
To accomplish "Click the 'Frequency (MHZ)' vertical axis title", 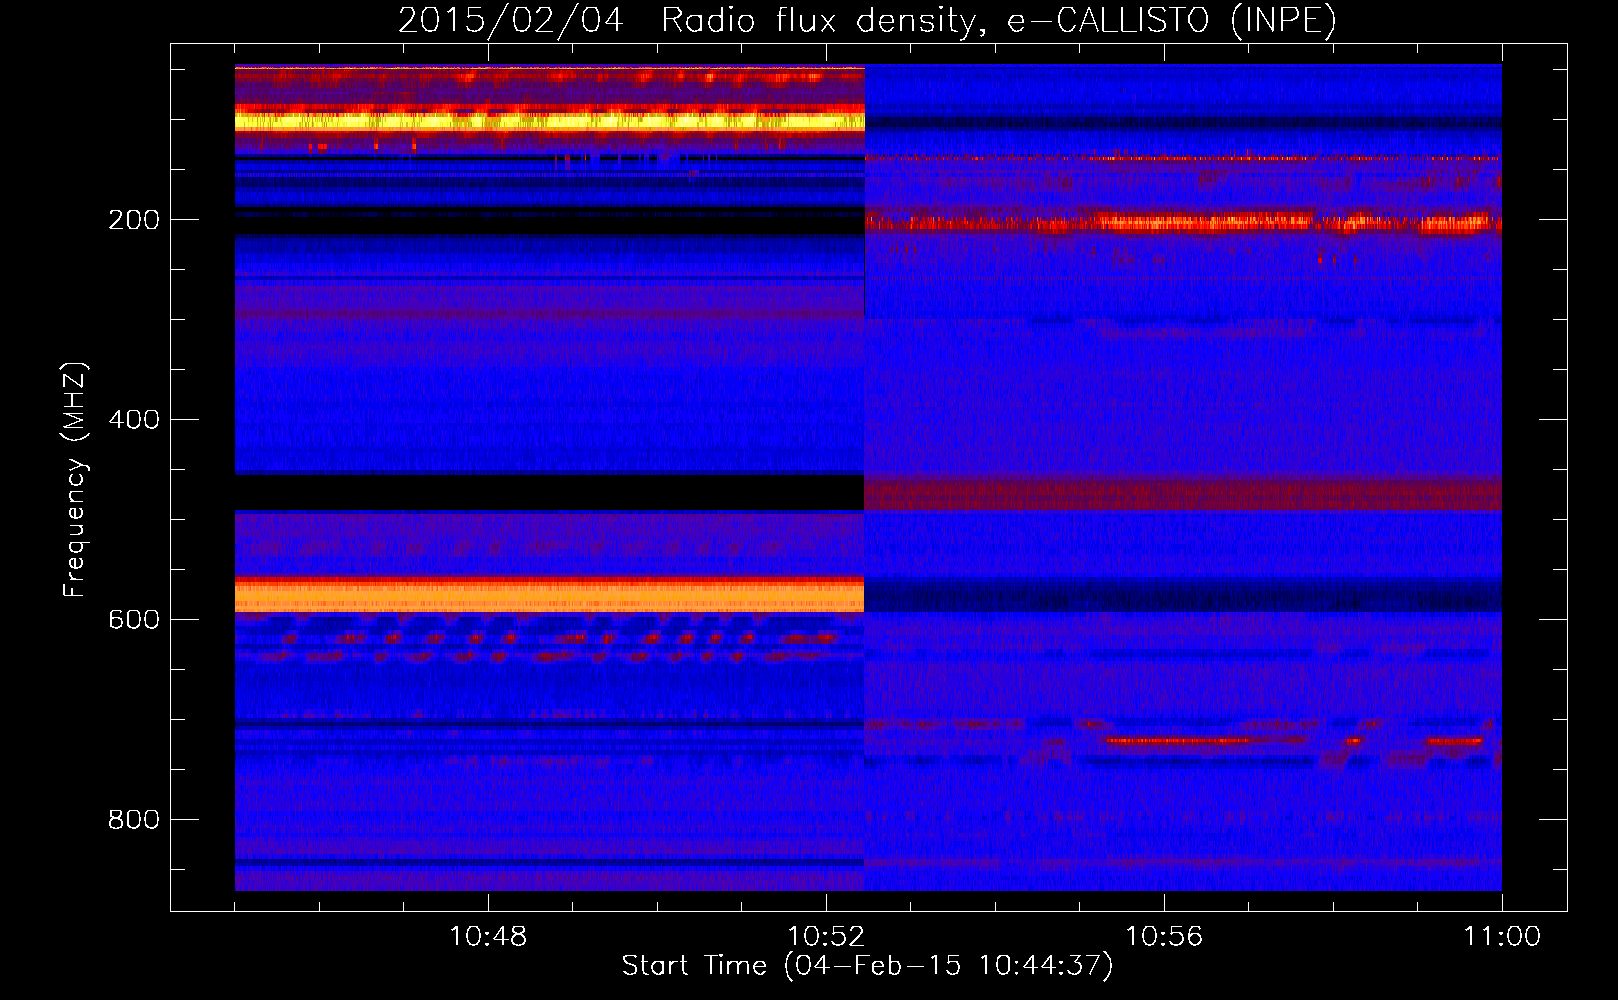I will point(75,479).
